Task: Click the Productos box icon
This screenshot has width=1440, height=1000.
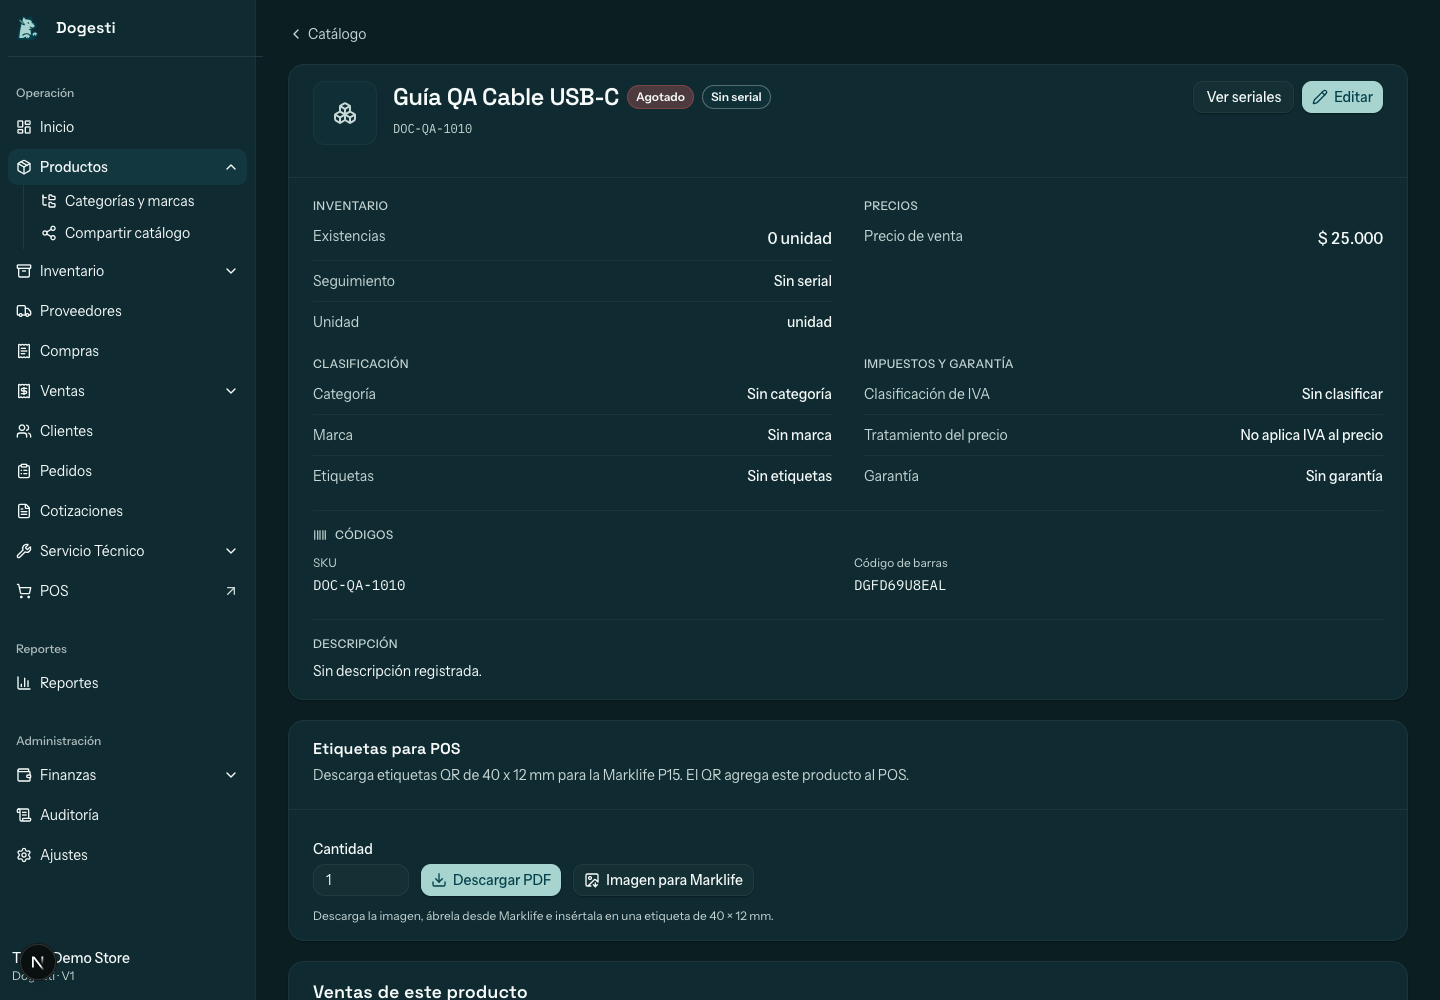Action: coord(24,167)
